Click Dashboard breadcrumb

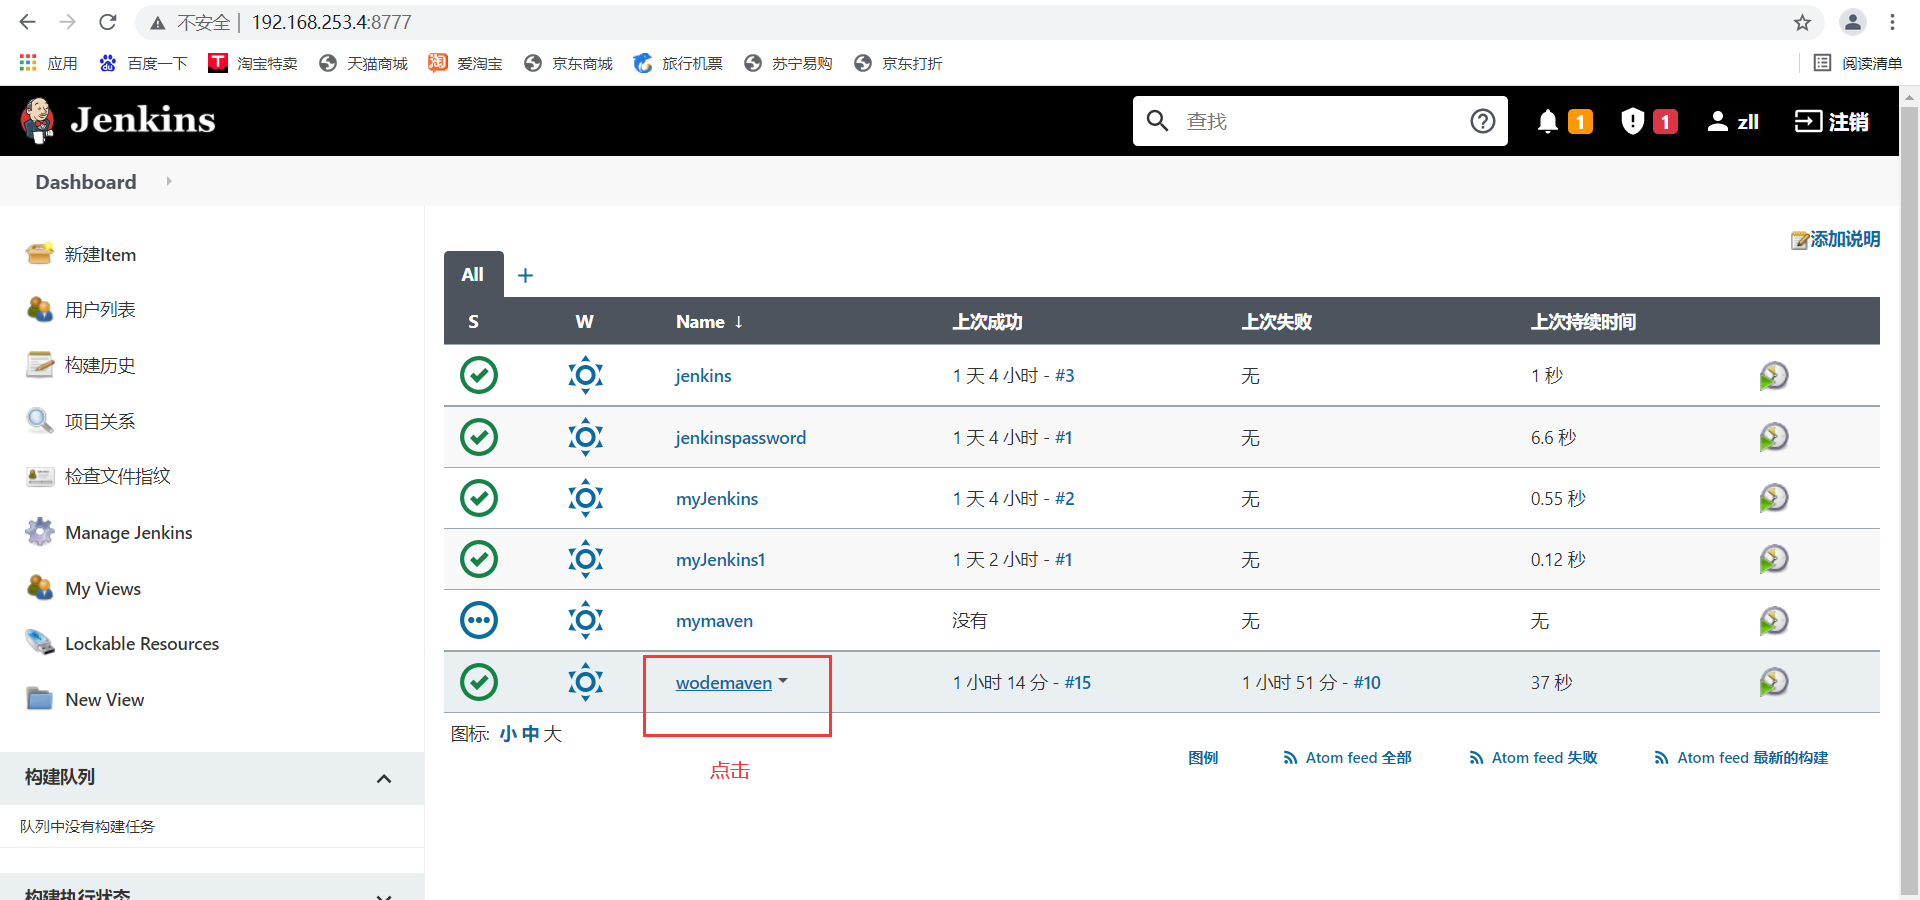point(86,182)
